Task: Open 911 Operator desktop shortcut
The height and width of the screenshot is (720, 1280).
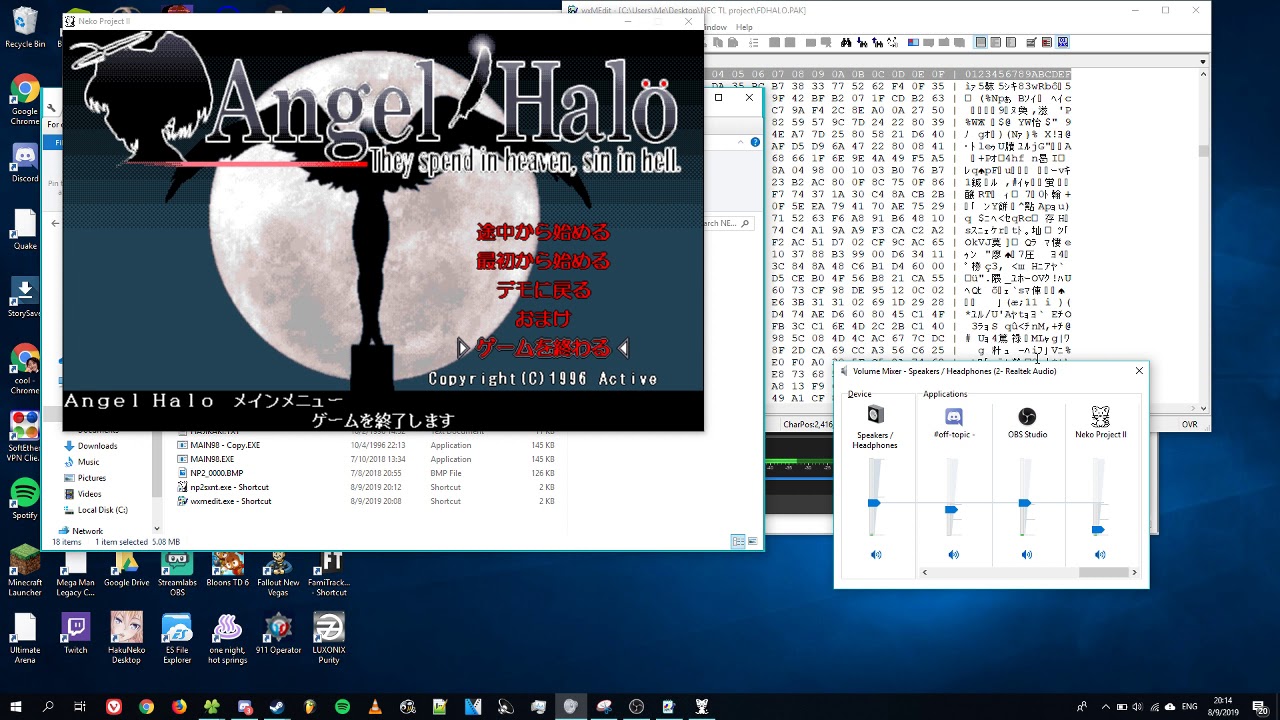Action: click(278, 634)
